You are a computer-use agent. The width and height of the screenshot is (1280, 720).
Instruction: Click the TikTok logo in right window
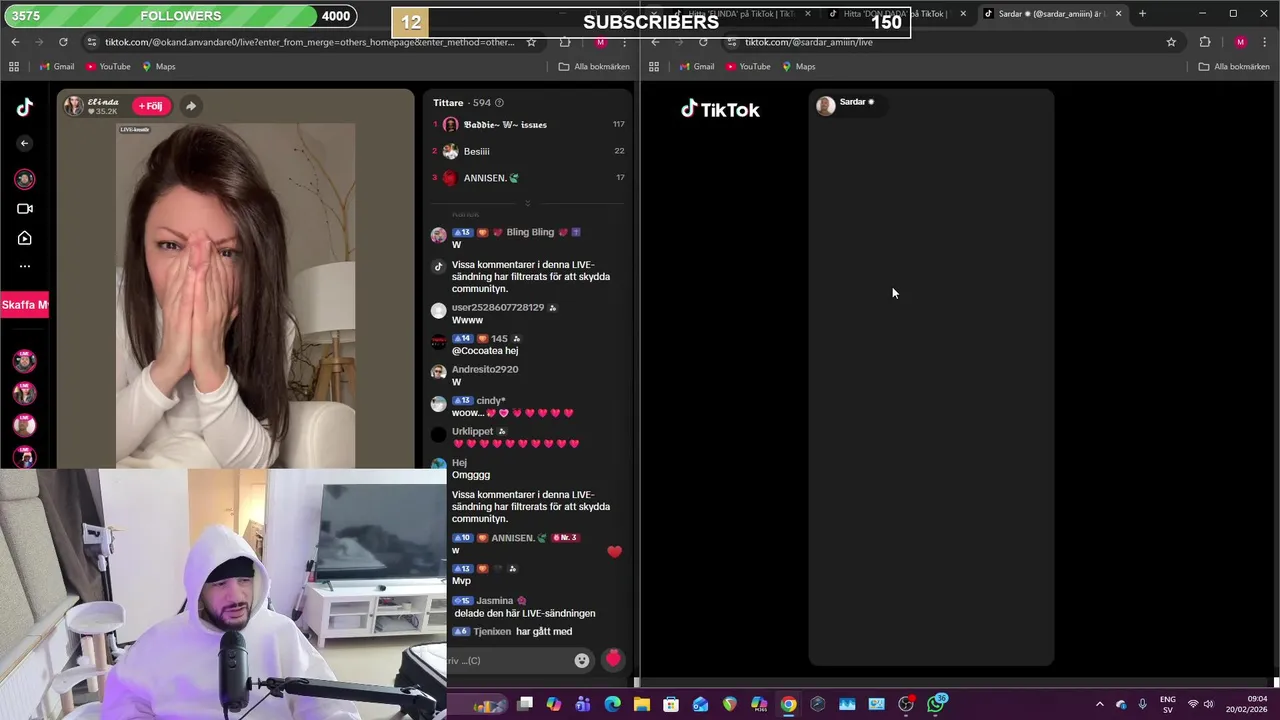tap(720, 110)
